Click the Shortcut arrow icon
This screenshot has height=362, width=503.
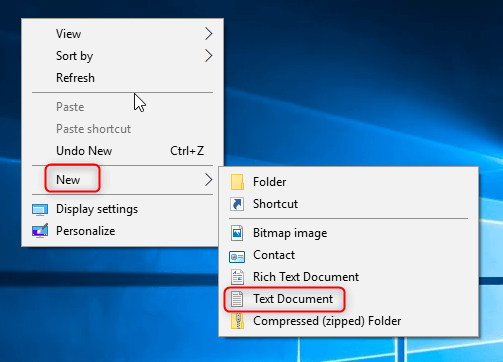pyautogui.click(x=237, y=204)
